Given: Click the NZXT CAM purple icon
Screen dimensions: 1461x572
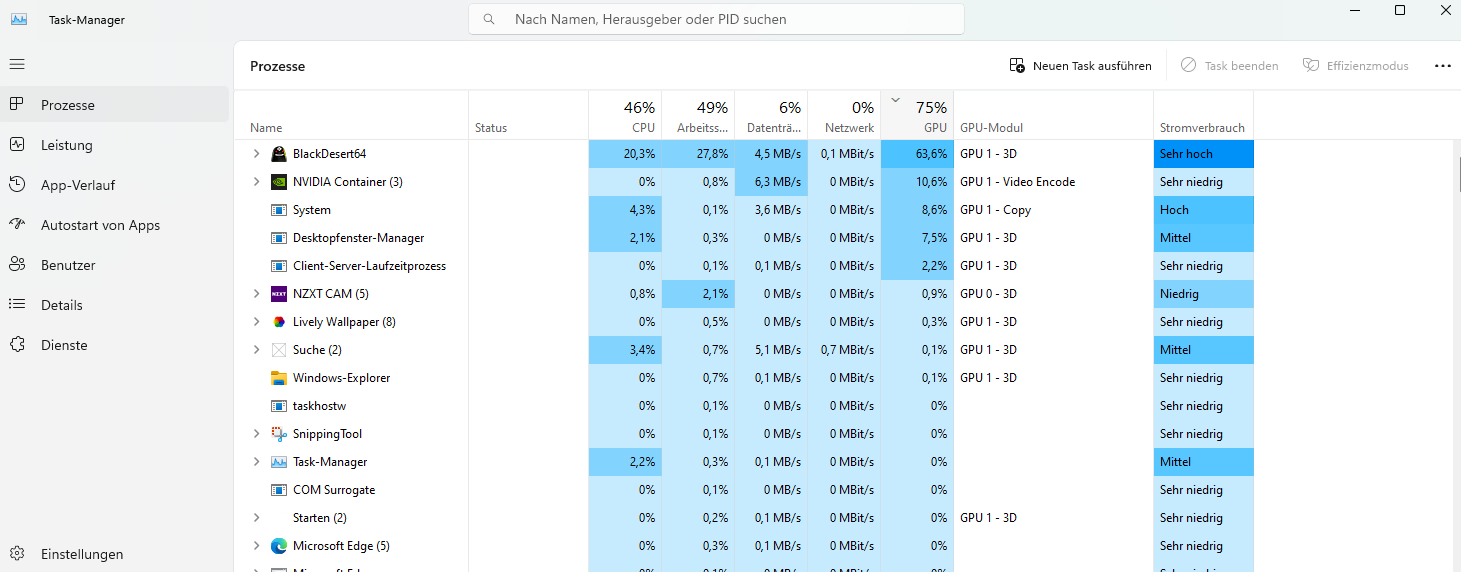Looking at the screenshot, I should pyautogui.click(x=279, y=294).
